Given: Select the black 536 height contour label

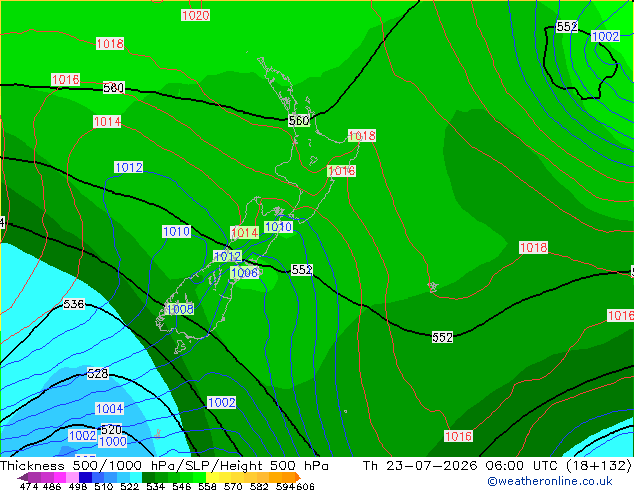Looking at the screenshot, I should pyautogui.click(x=74, y=304).
